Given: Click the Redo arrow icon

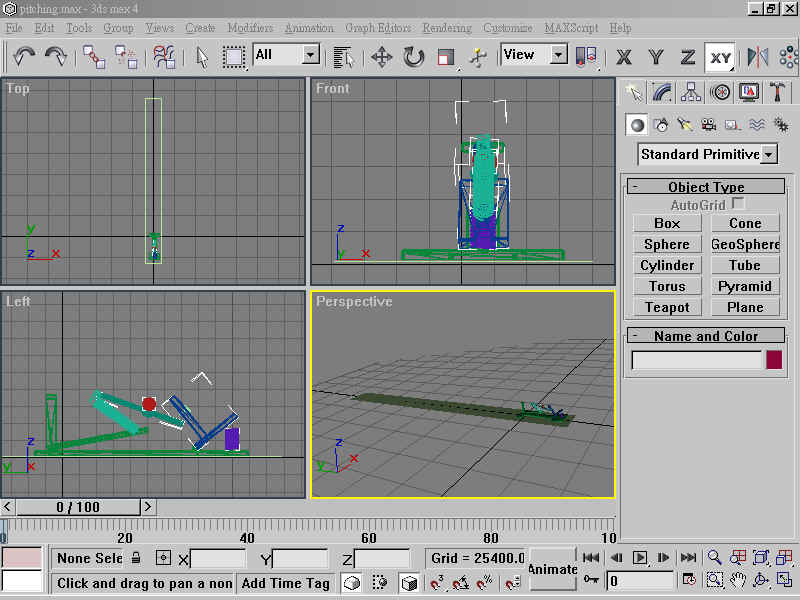Looking at the screenshot, I should [56, 56].
